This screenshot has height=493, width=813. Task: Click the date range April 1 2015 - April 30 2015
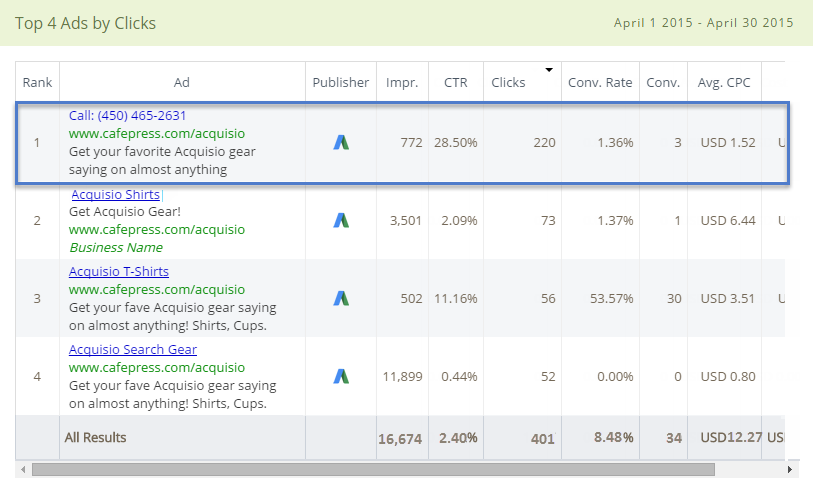tap(704, 23)
